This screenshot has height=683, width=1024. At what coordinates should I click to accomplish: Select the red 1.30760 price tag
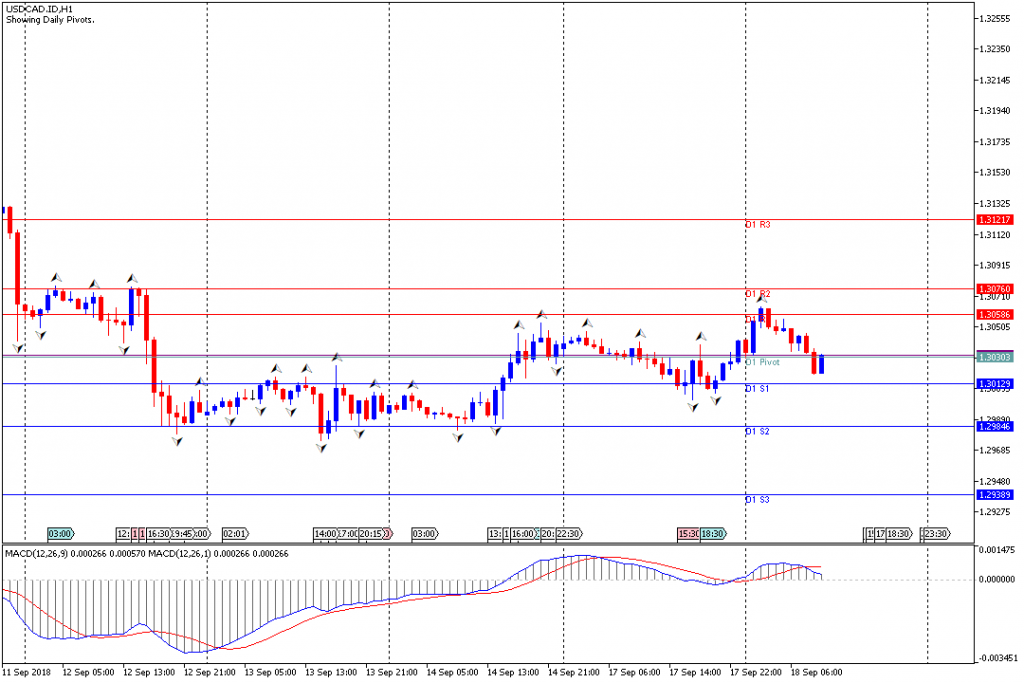point(996,289)
